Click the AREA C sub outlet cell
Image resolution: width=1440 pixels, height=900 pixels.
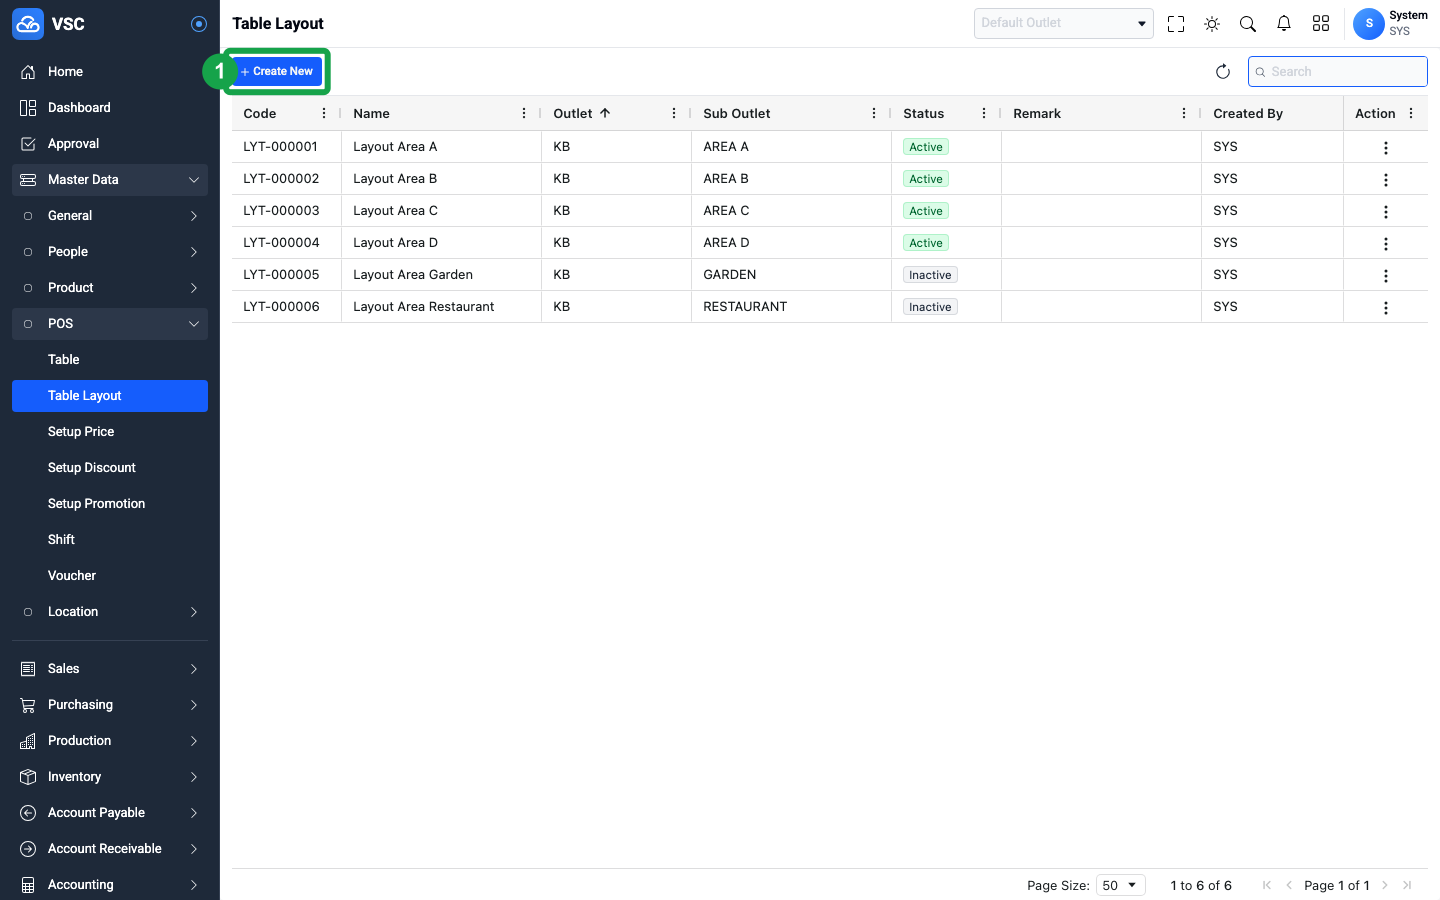point(791,211)
